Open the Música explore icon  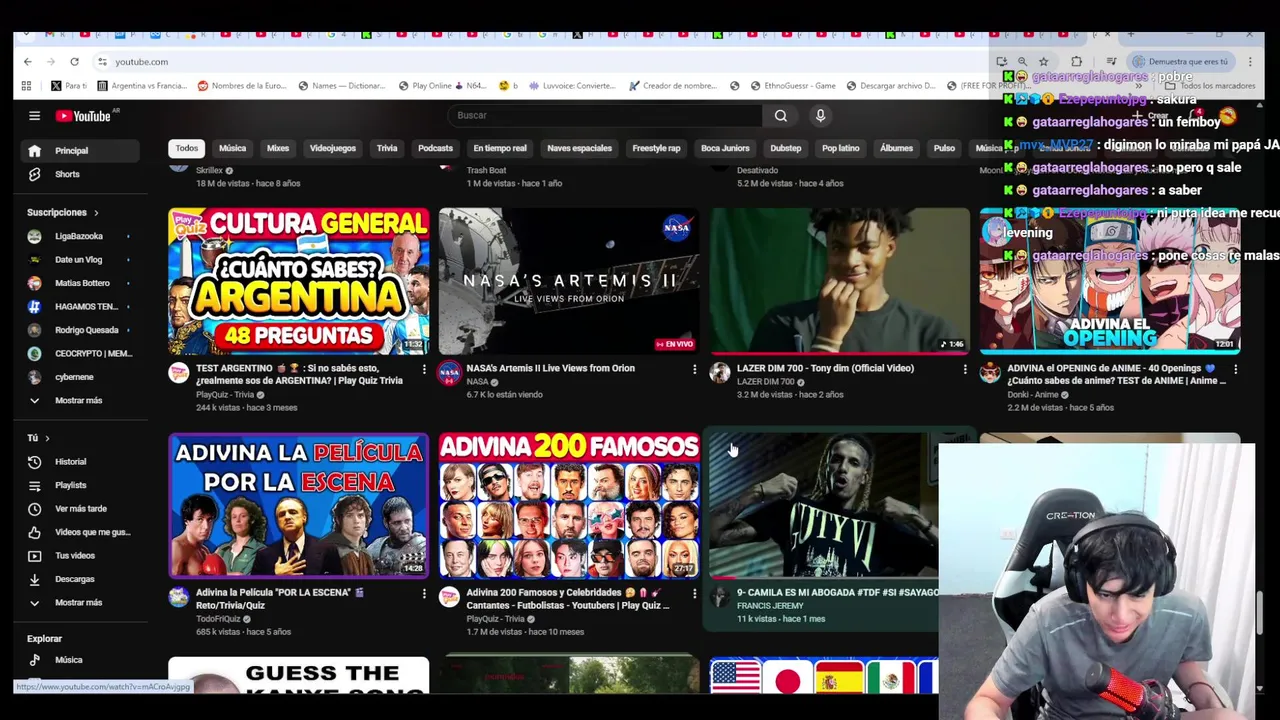click(34, 660)
